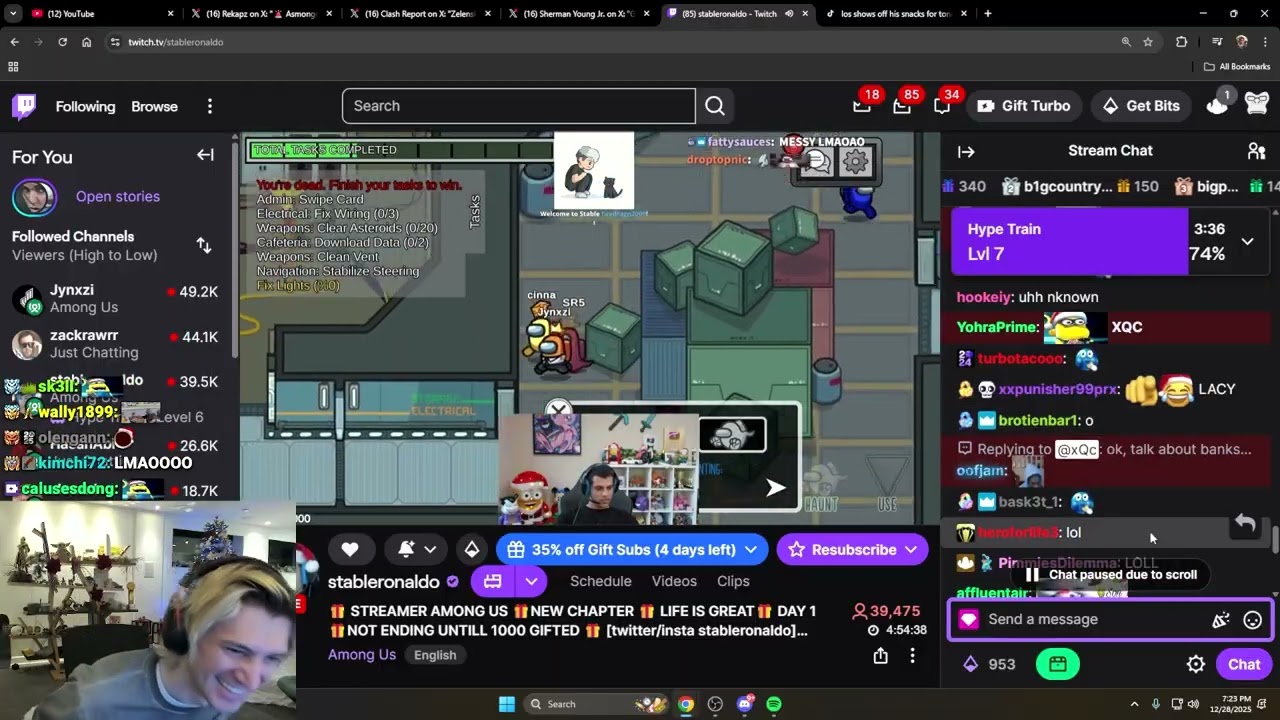This screenshot has height=720, width=1280.
Task: Click the Gift Turbo button
Action: point(1023,106)
